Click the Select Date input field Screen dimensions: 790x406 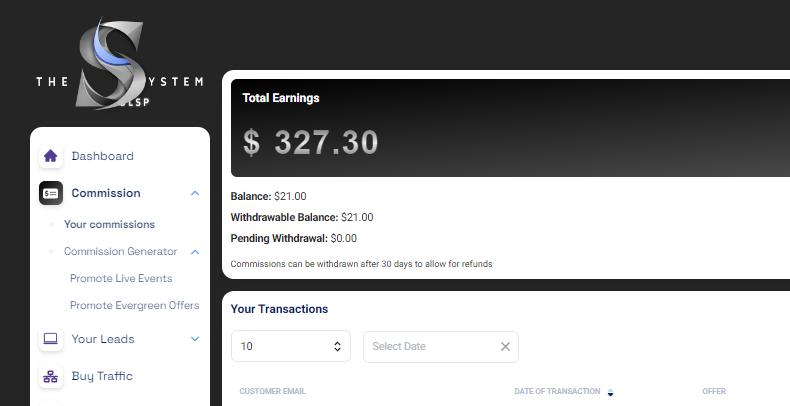(x=430, y=346)
